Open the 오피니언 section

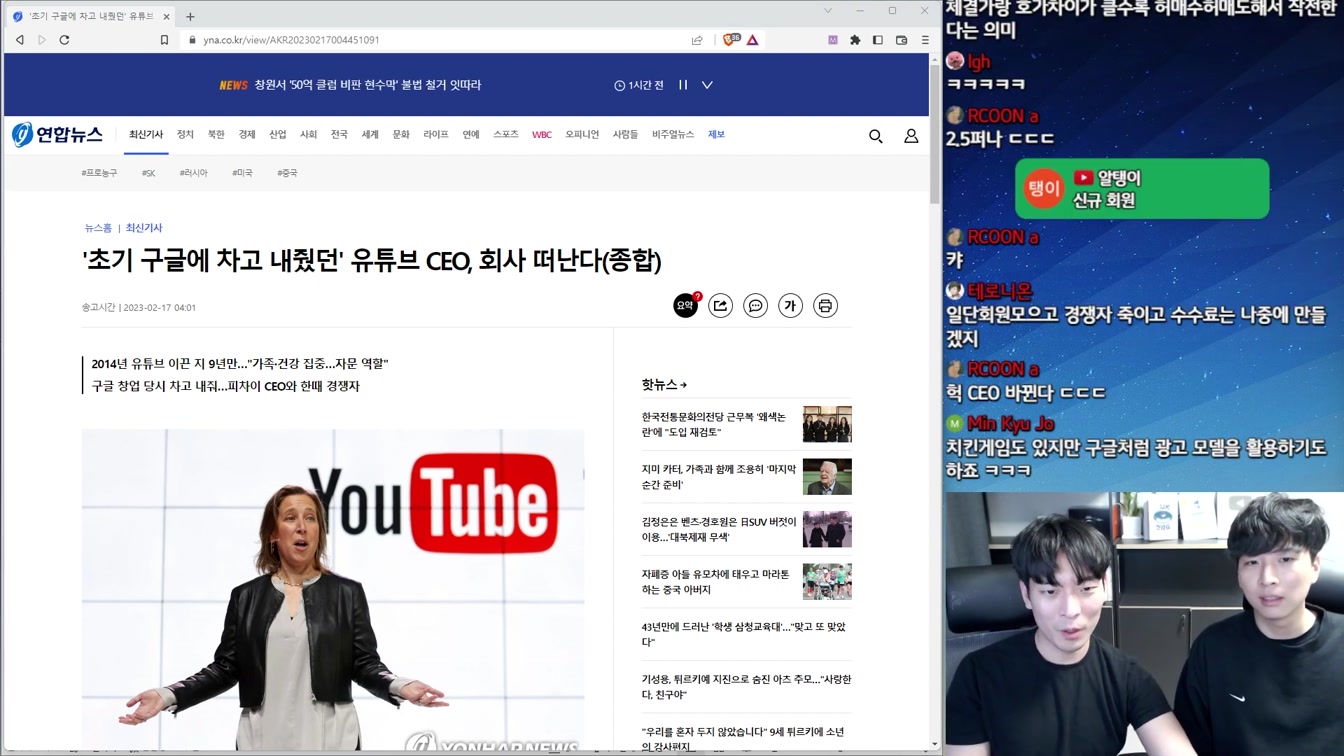pos(582,135)
